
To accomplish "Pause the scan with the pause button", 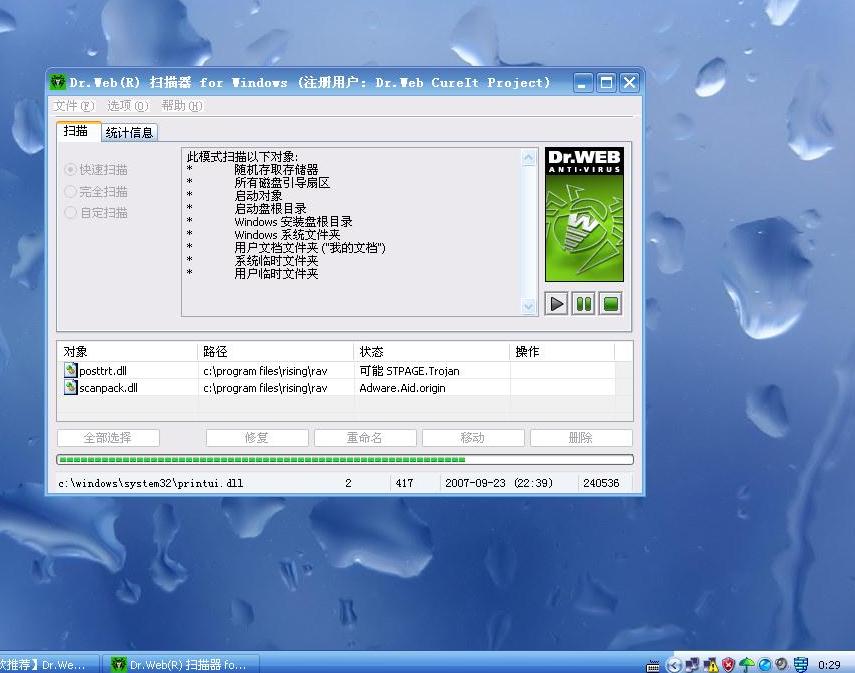I will [x=584, y=304].
